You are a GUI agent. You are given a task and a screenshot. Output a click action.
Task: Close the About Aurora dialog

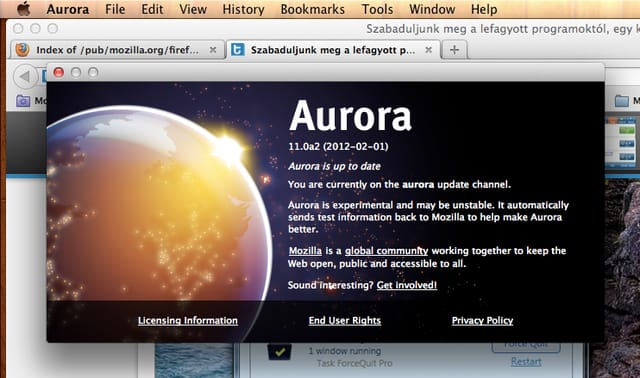point(59,72)
